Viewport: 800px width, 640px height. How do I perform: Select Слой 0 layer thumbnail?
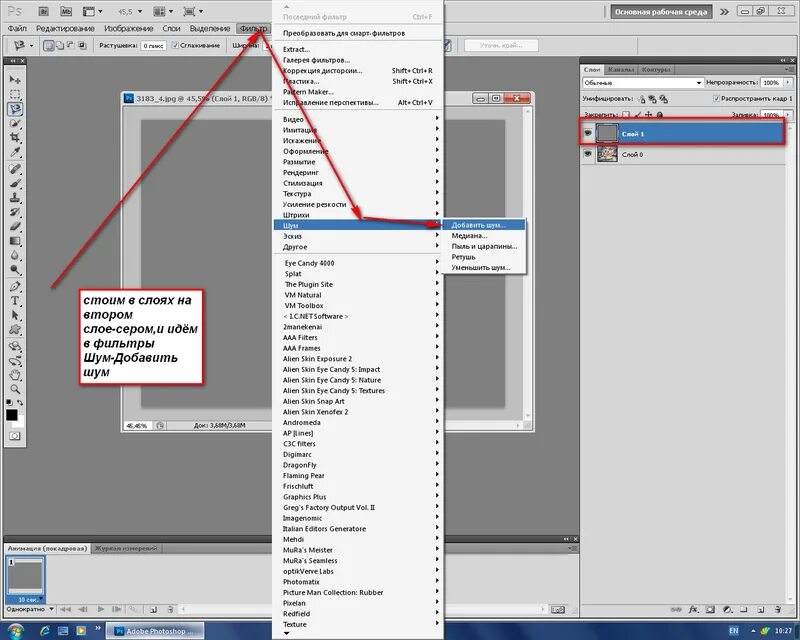607,154
